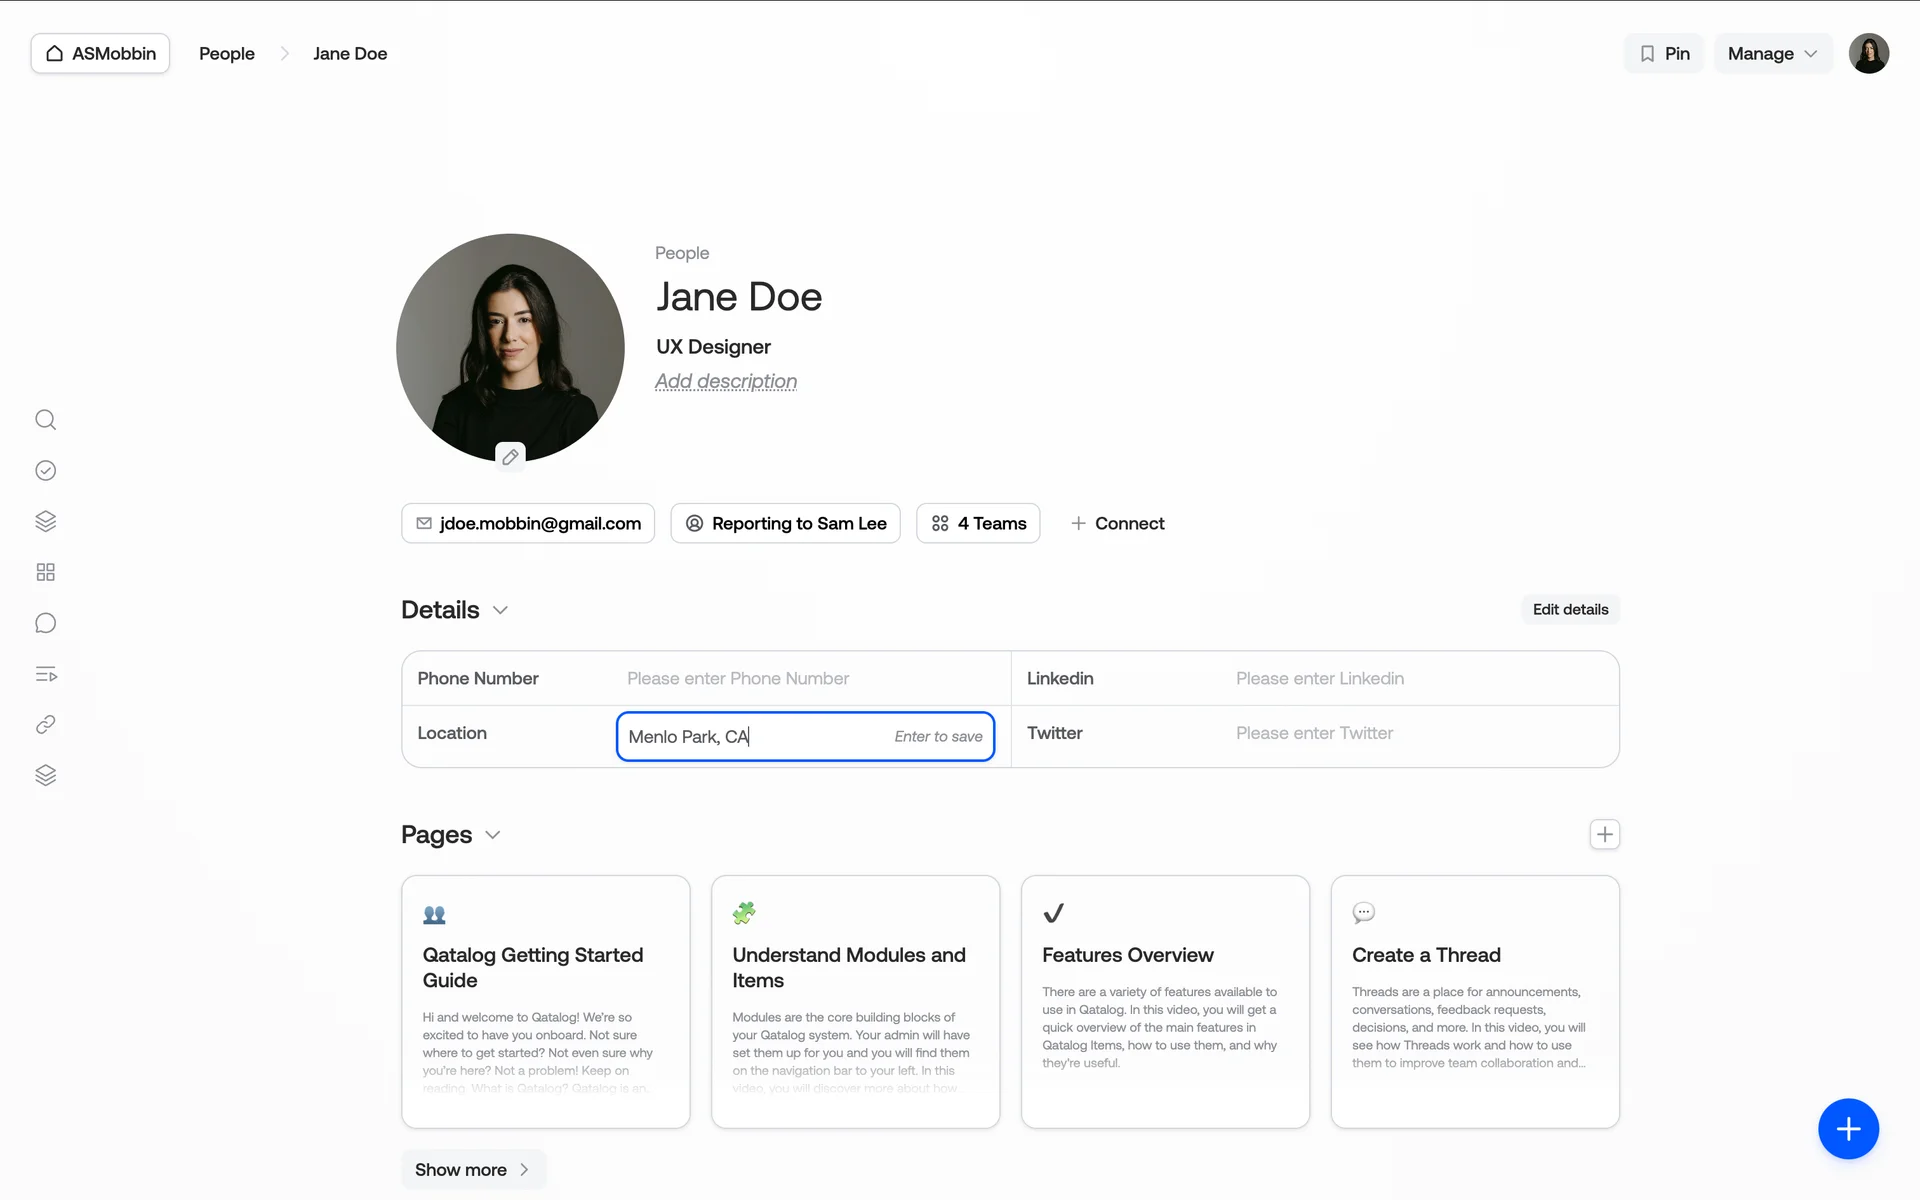Edit profile photo with pencil icon
1920x1200 pixels.
pos(510,457)
